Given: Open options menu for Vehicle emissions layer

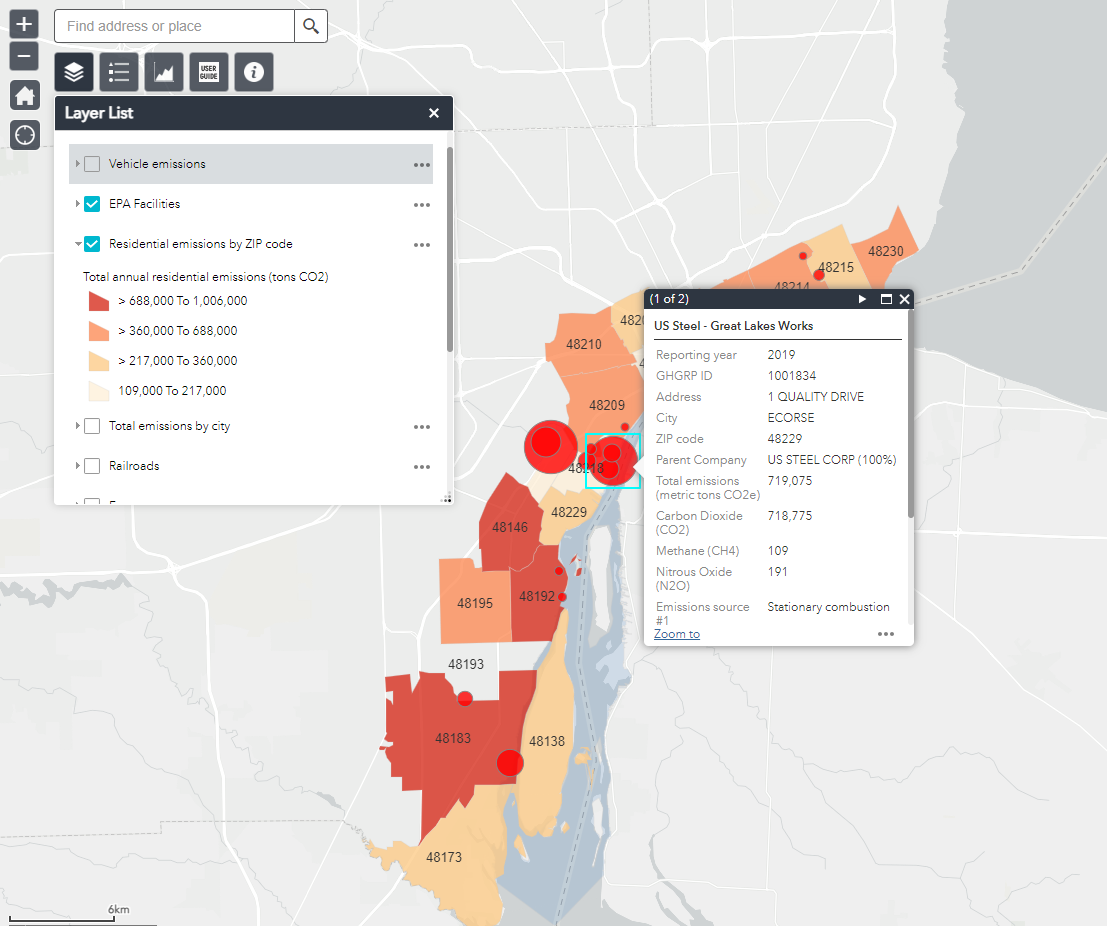Looking at the screenshot, I should click(x=422, y=165).
